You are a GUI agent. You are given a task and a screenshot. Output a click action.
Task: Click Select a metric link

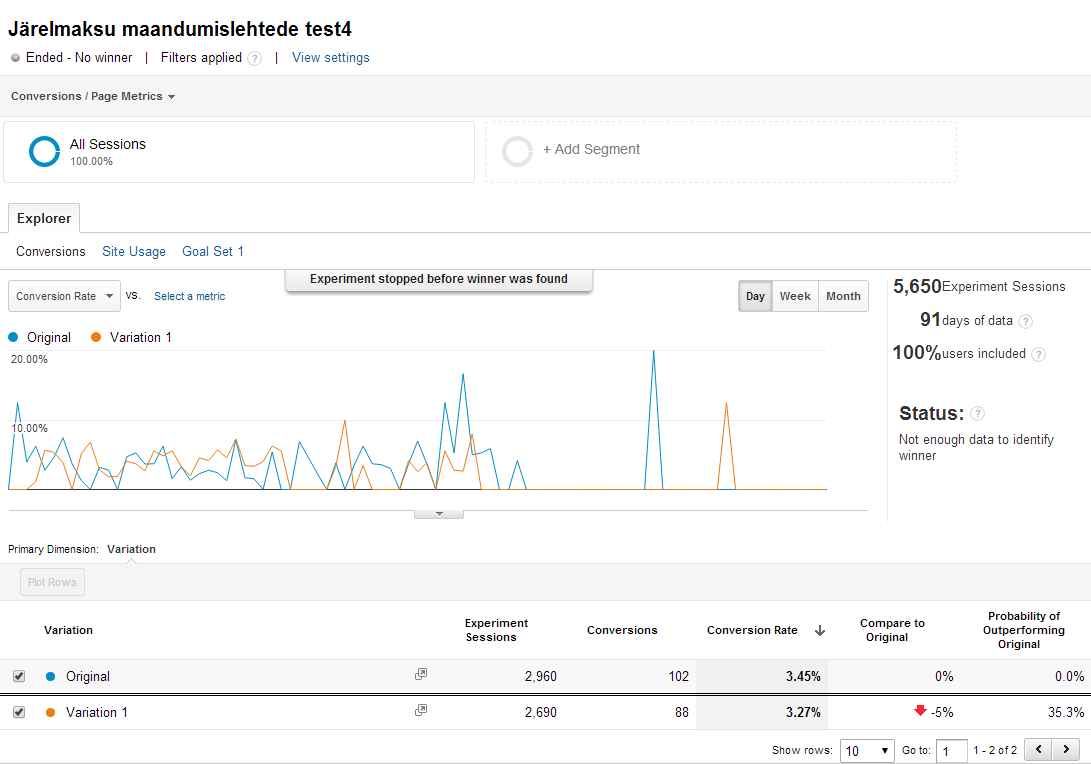(189, 297)
